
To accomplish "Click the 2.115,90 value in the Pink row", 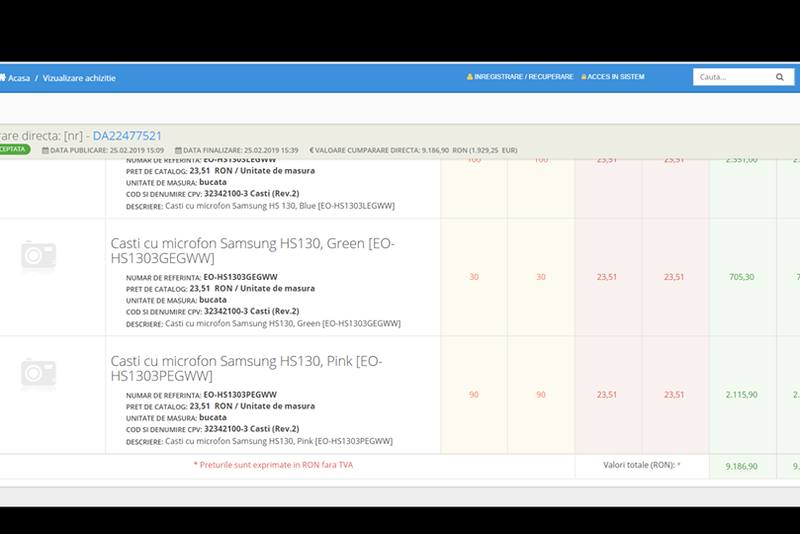I will coord(742,394).
